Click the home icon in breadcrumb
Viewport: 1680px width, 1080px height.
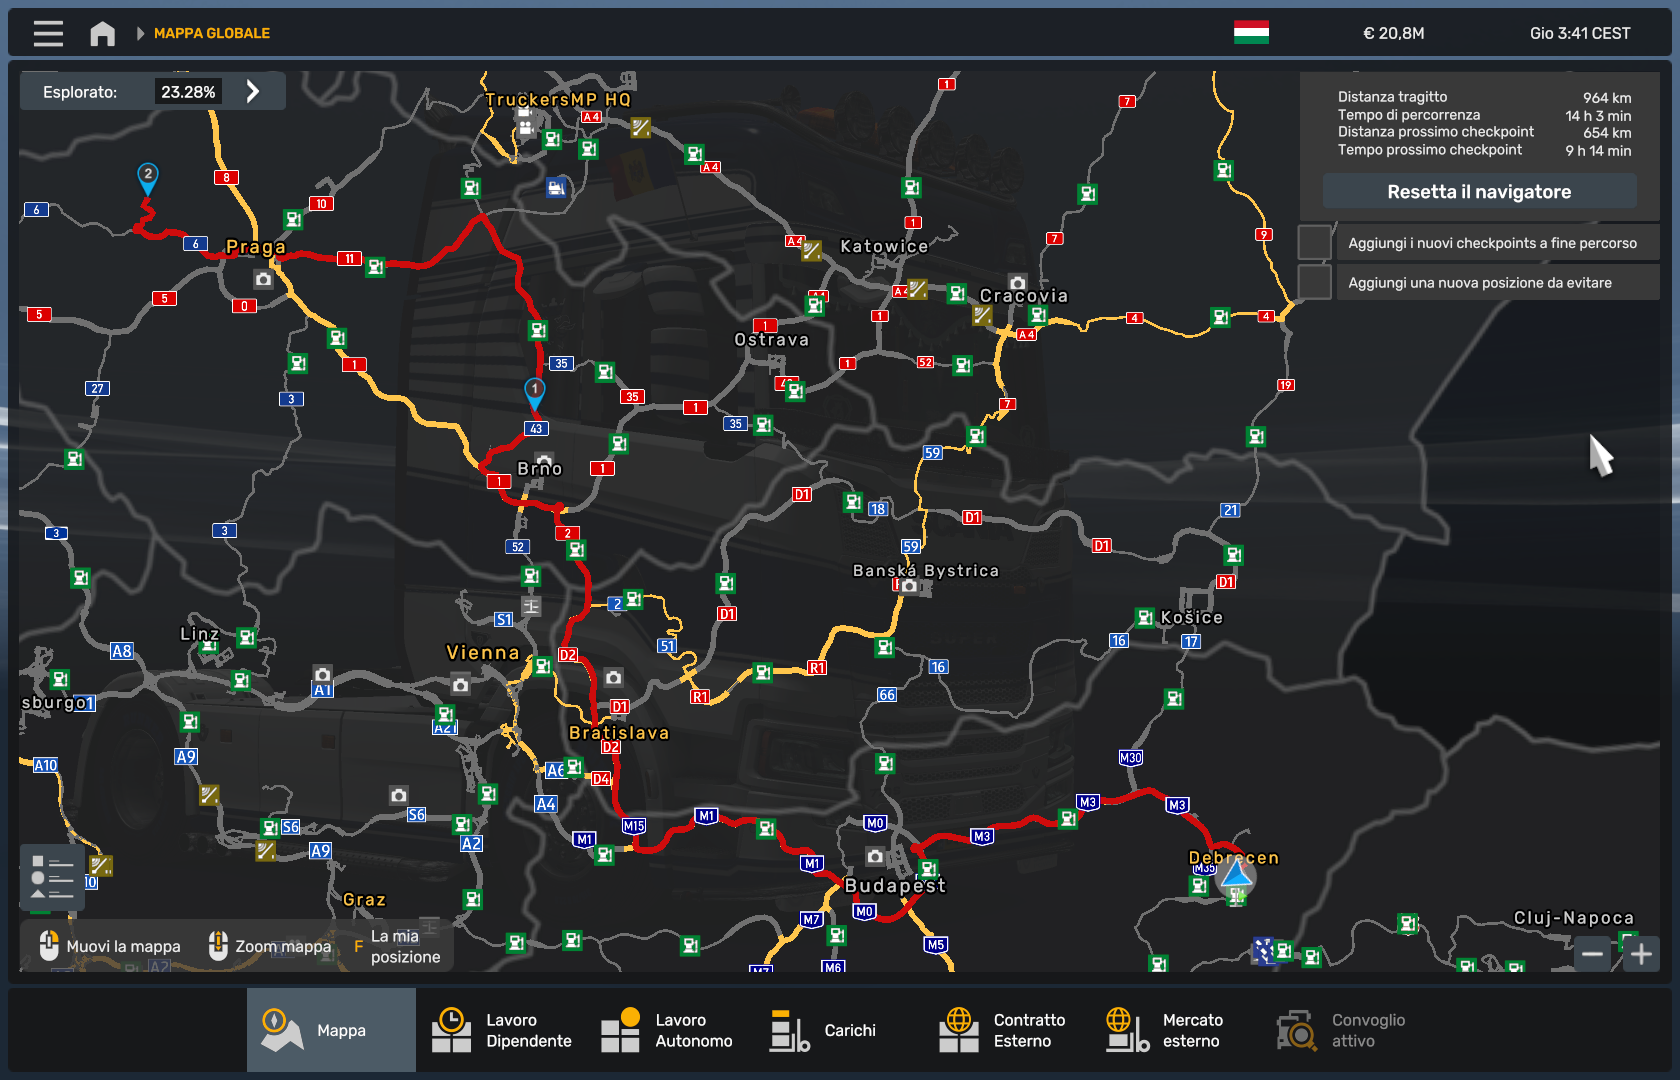click(x=102, y=33)
